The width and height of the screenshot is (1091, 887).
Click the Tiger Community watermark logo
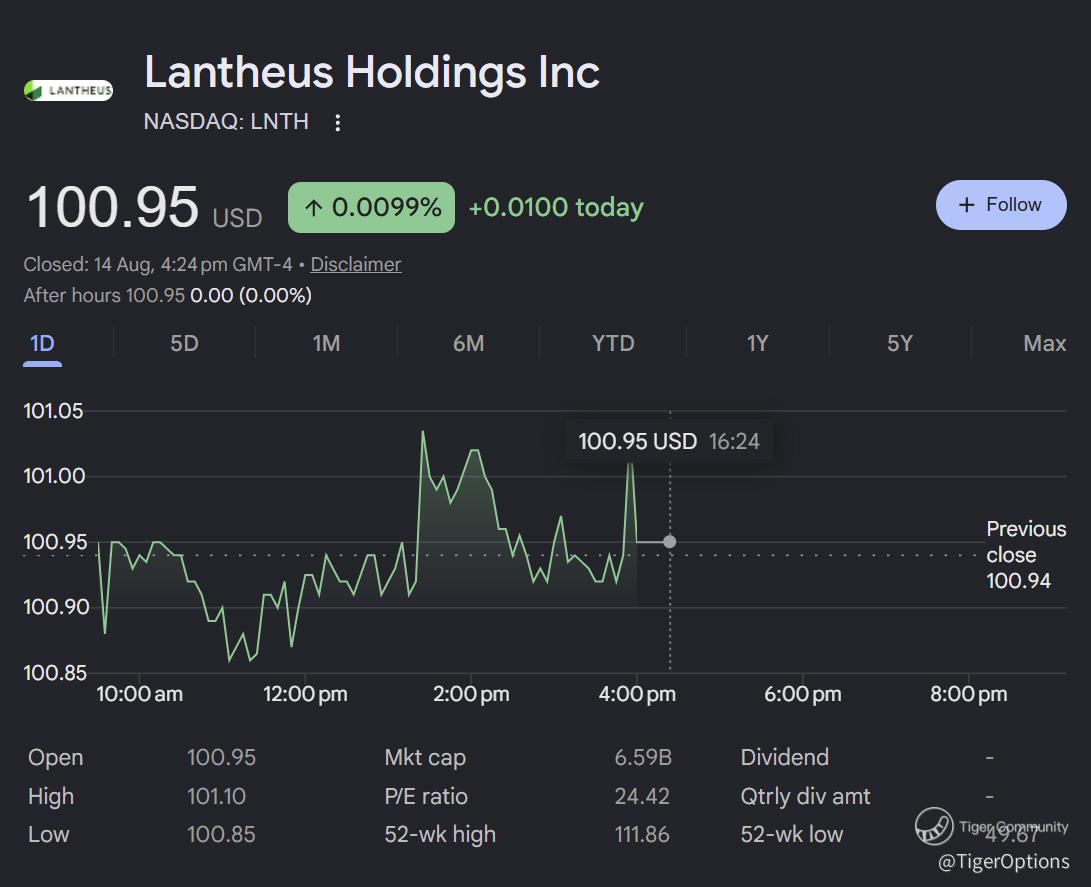[934, 826]
